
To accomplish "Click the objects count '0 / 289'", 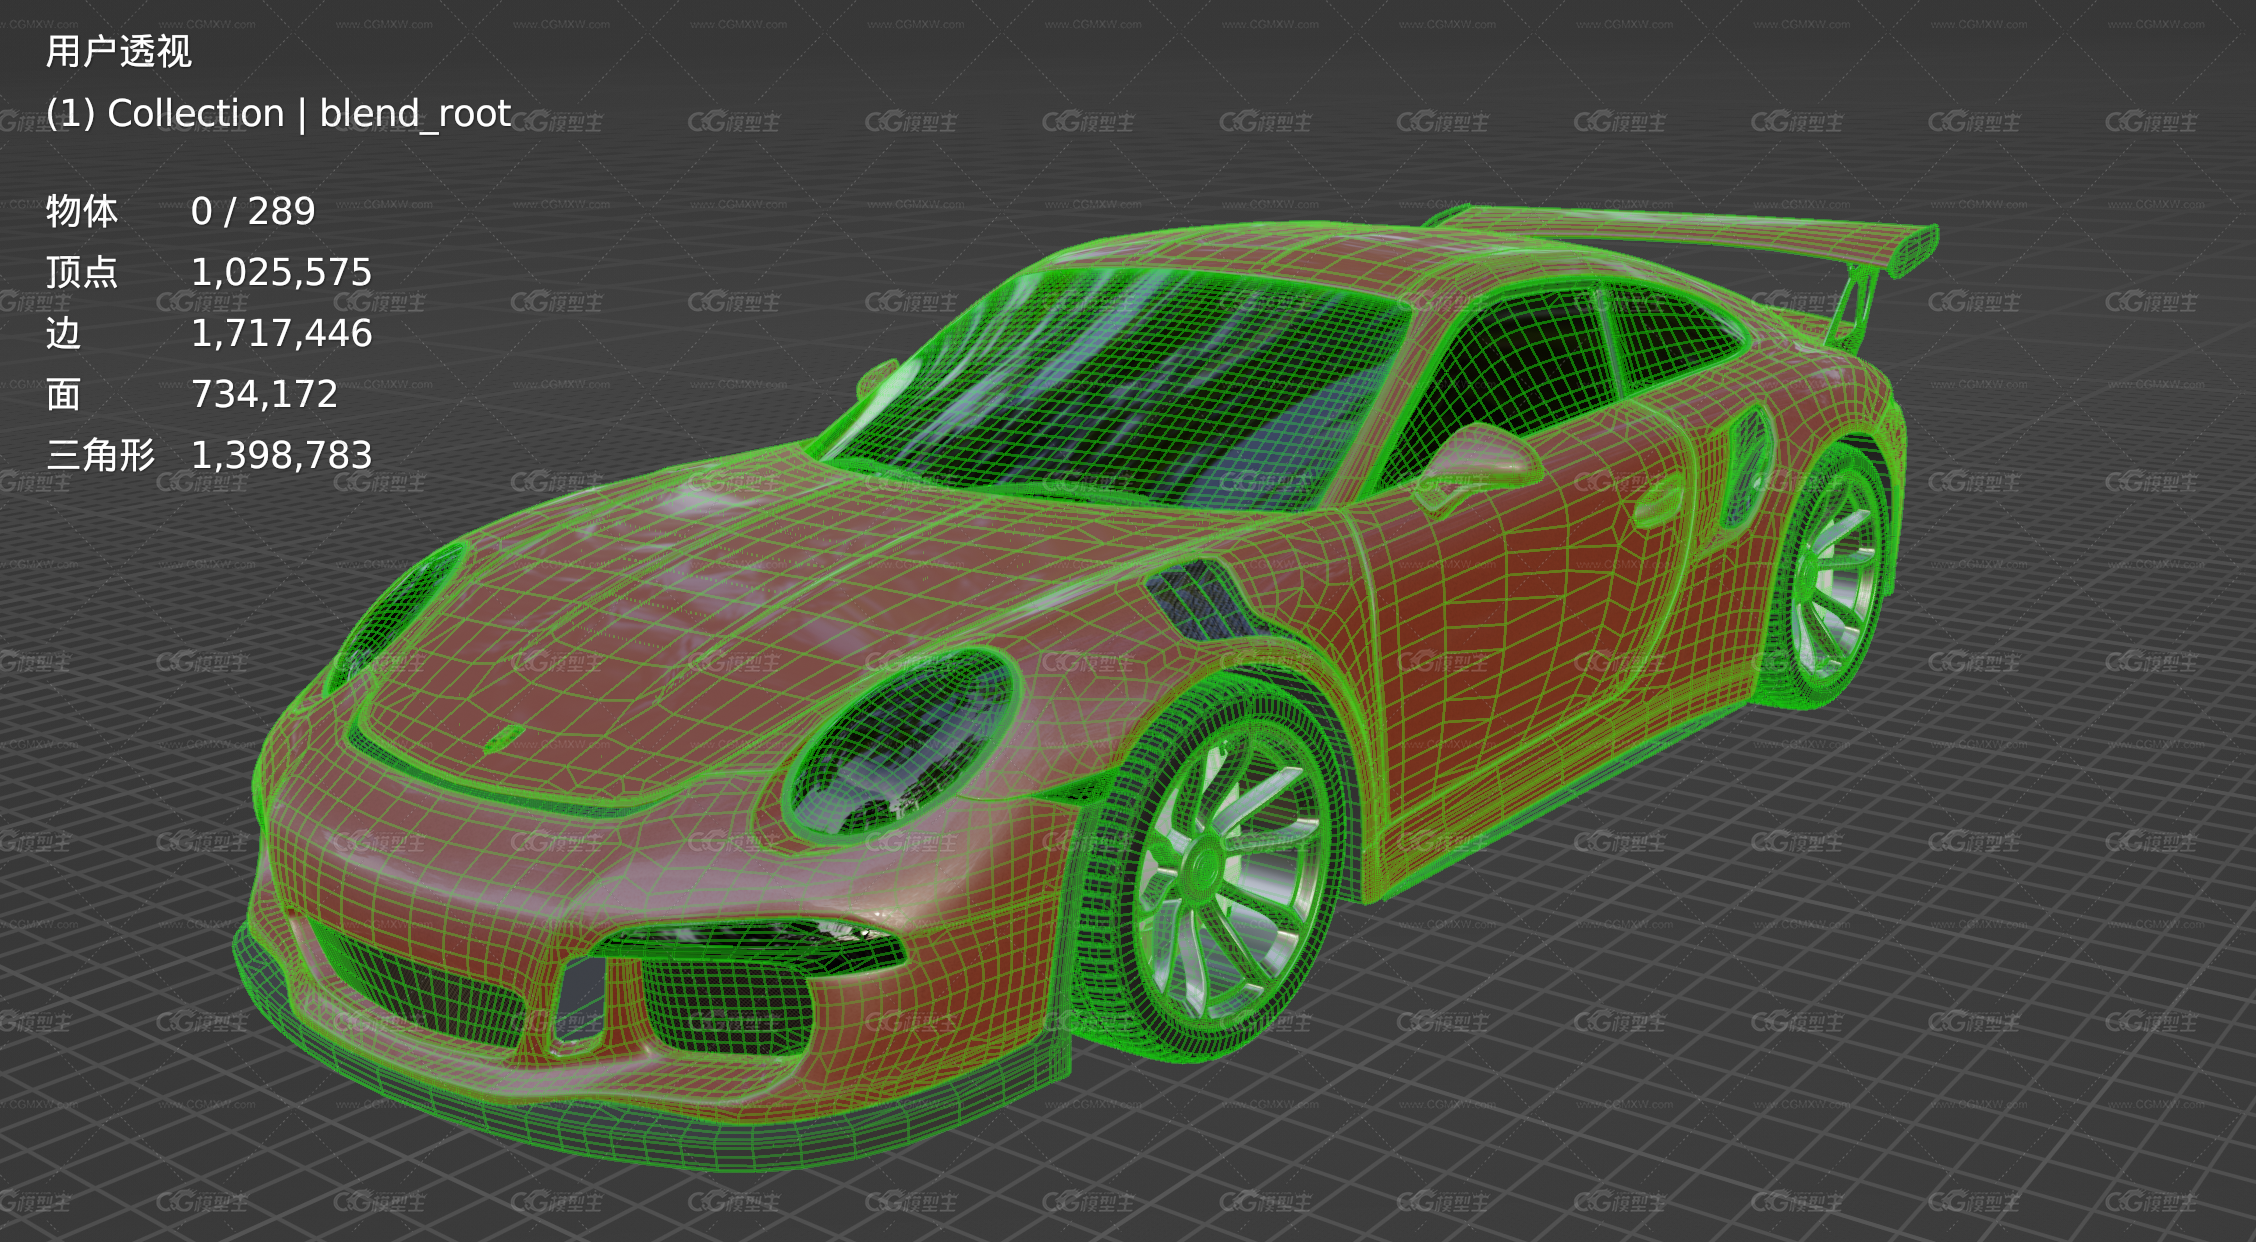I will click(x=253, y=211).
